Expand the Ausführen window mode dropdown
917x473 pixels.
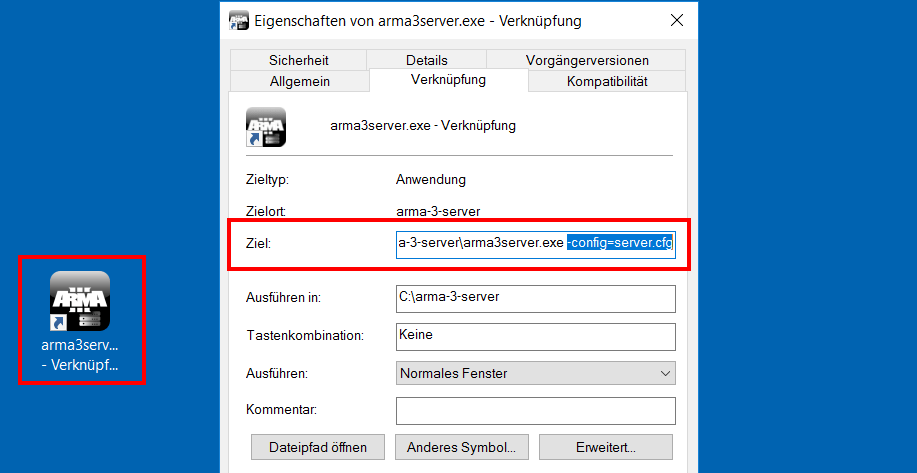click(x=536, y=373)
